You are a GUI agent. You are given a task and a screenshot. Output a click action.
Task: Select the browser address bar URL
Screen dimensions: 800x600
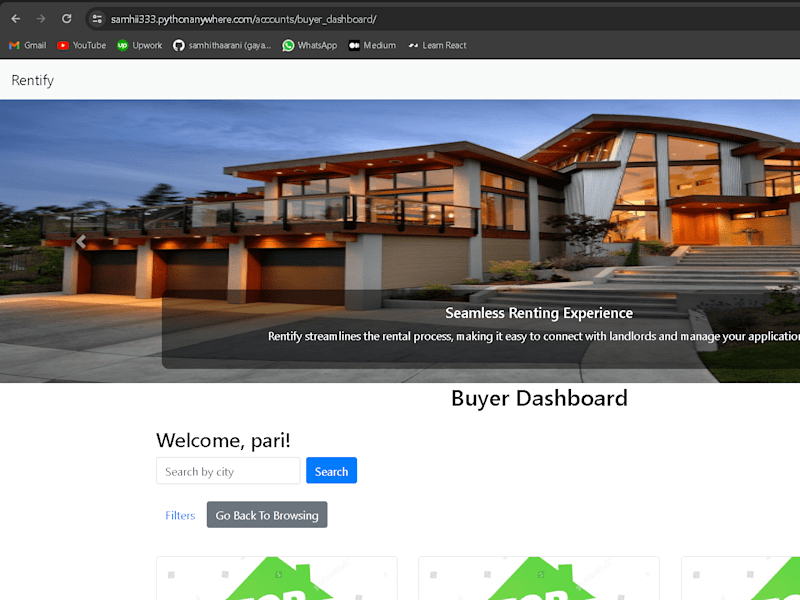coord(243,19)
